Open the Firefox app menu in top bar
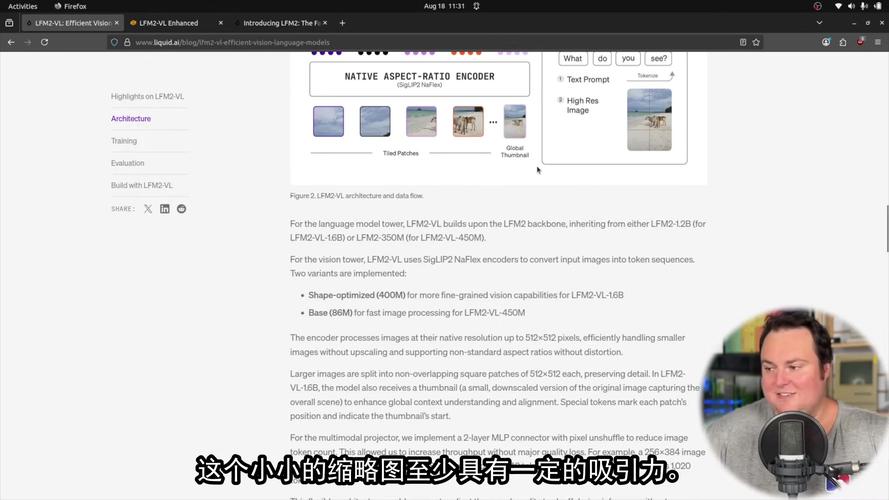The image size is (889, 500). coord(70,6)
